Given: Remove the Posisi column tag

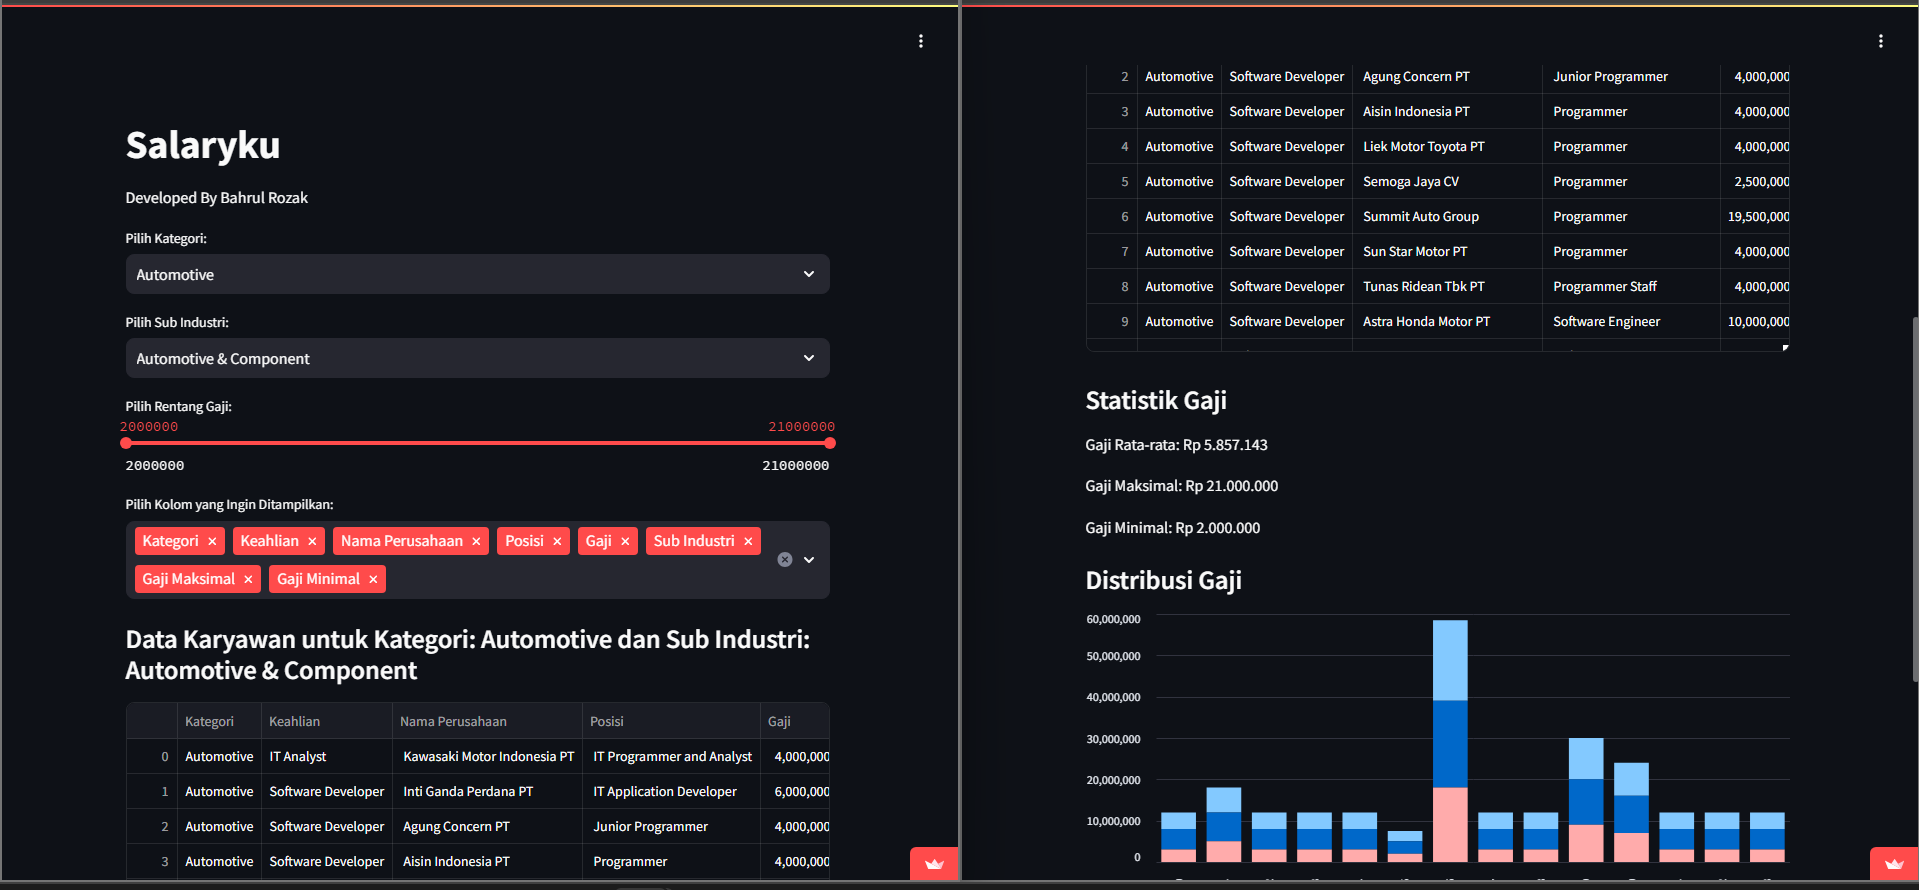Looking at the screenshot, I should tap(557, 541).
